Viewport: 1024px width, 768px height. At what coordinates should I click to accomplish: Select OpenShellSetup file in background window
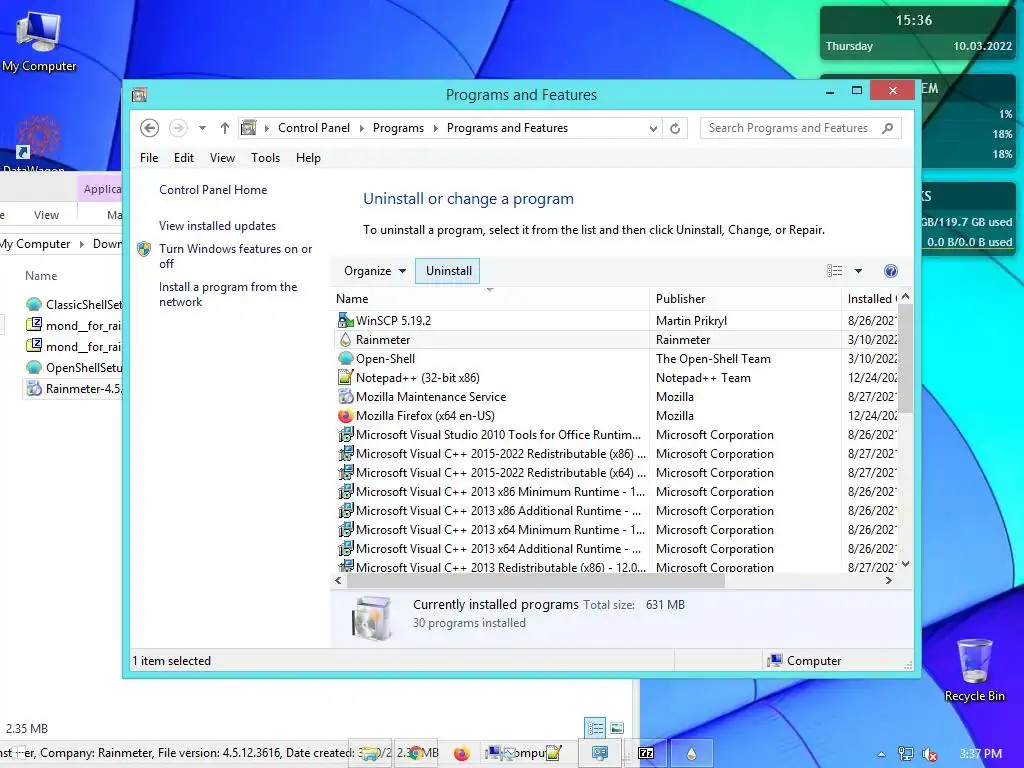click(74, 368)
